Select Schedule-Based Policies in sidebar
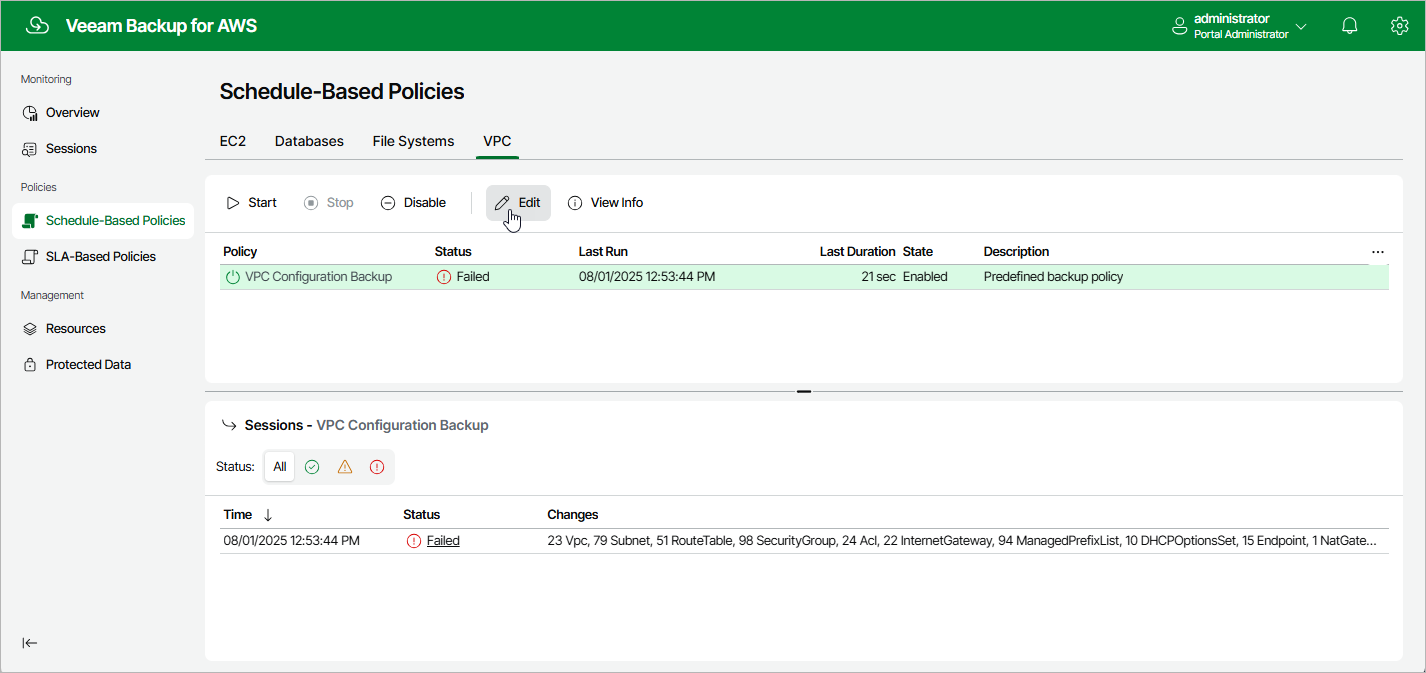 click(103, 220)
